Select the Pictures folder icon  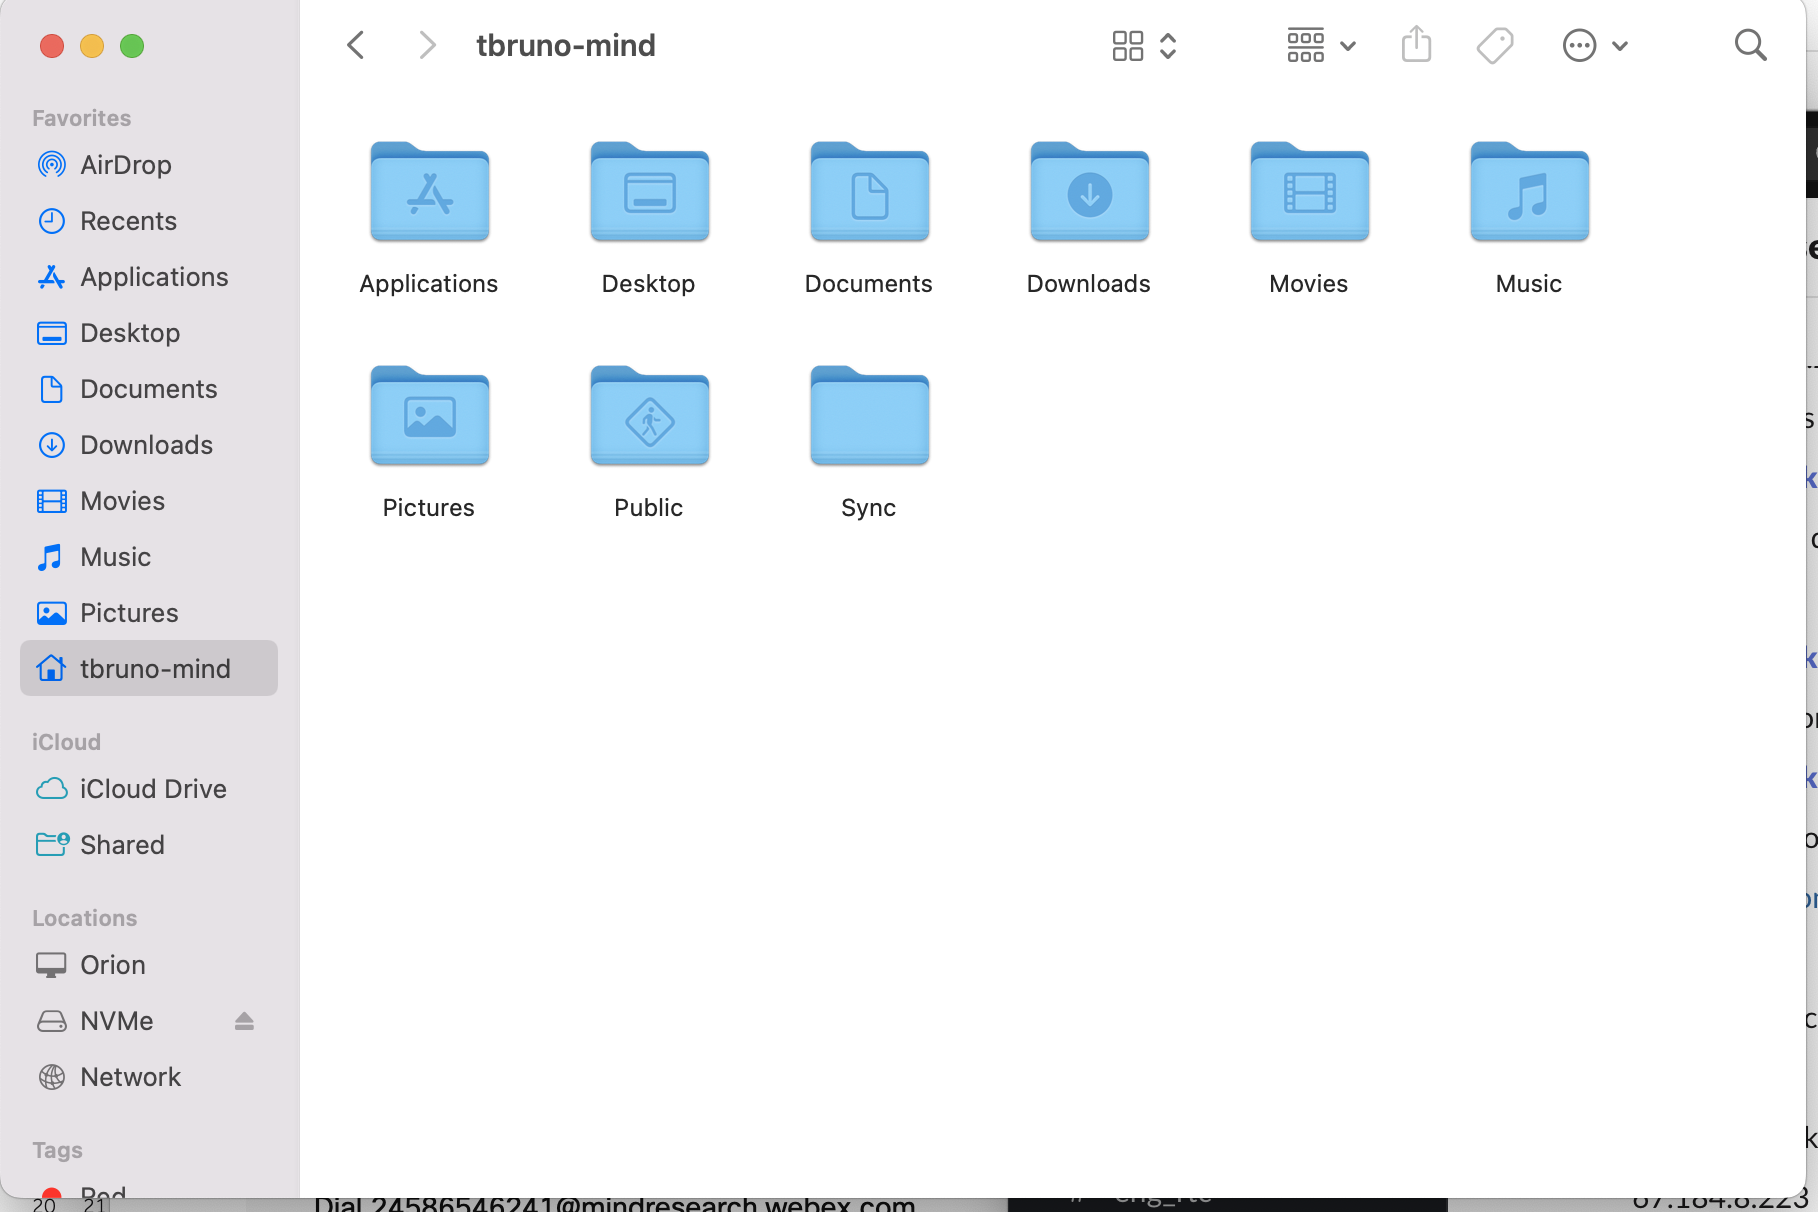(430, 416)
